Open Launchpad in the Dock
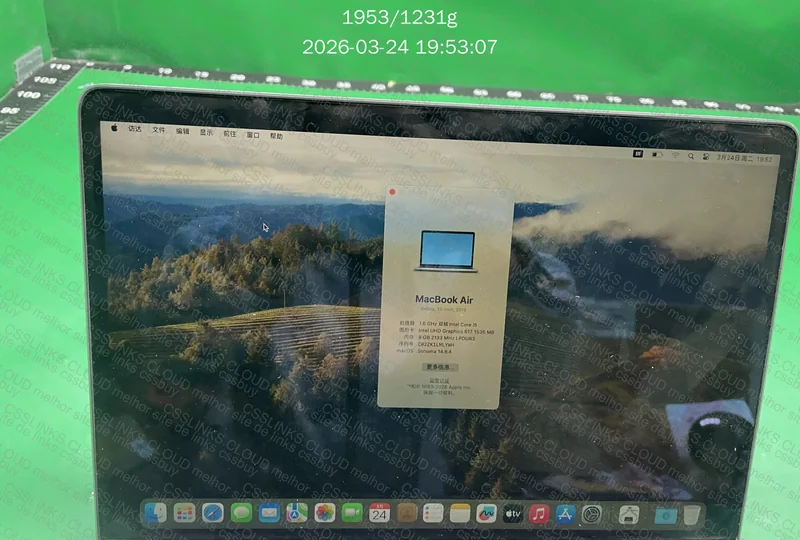 (x=184, y=512)
